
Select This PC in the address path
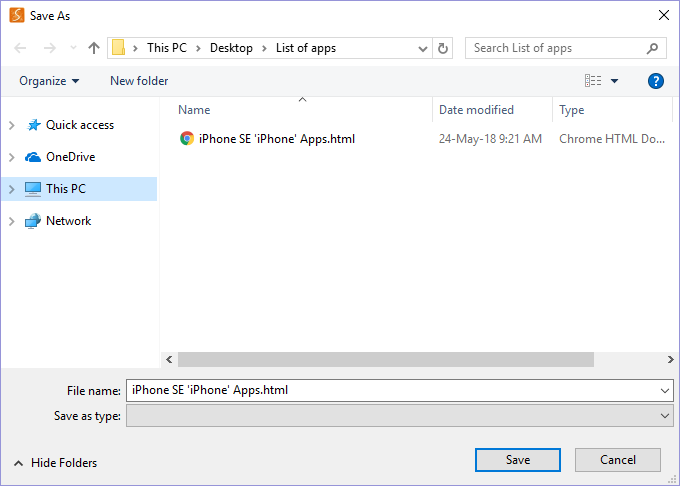pos(167,48)
